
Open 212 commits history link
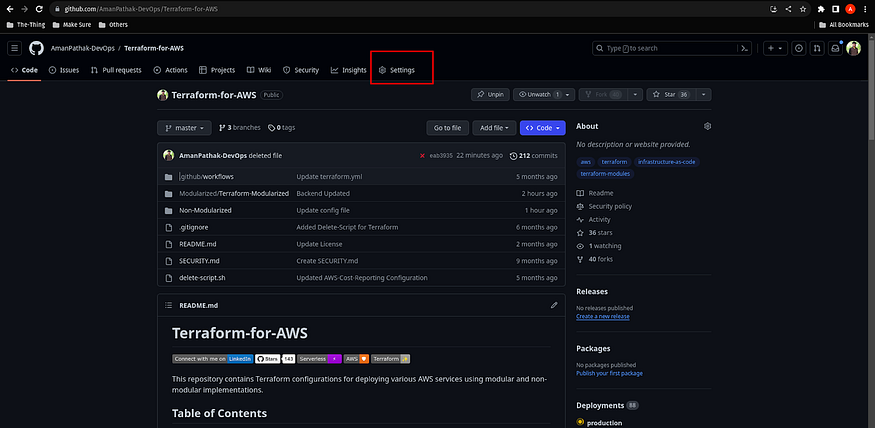pos(533,156)
